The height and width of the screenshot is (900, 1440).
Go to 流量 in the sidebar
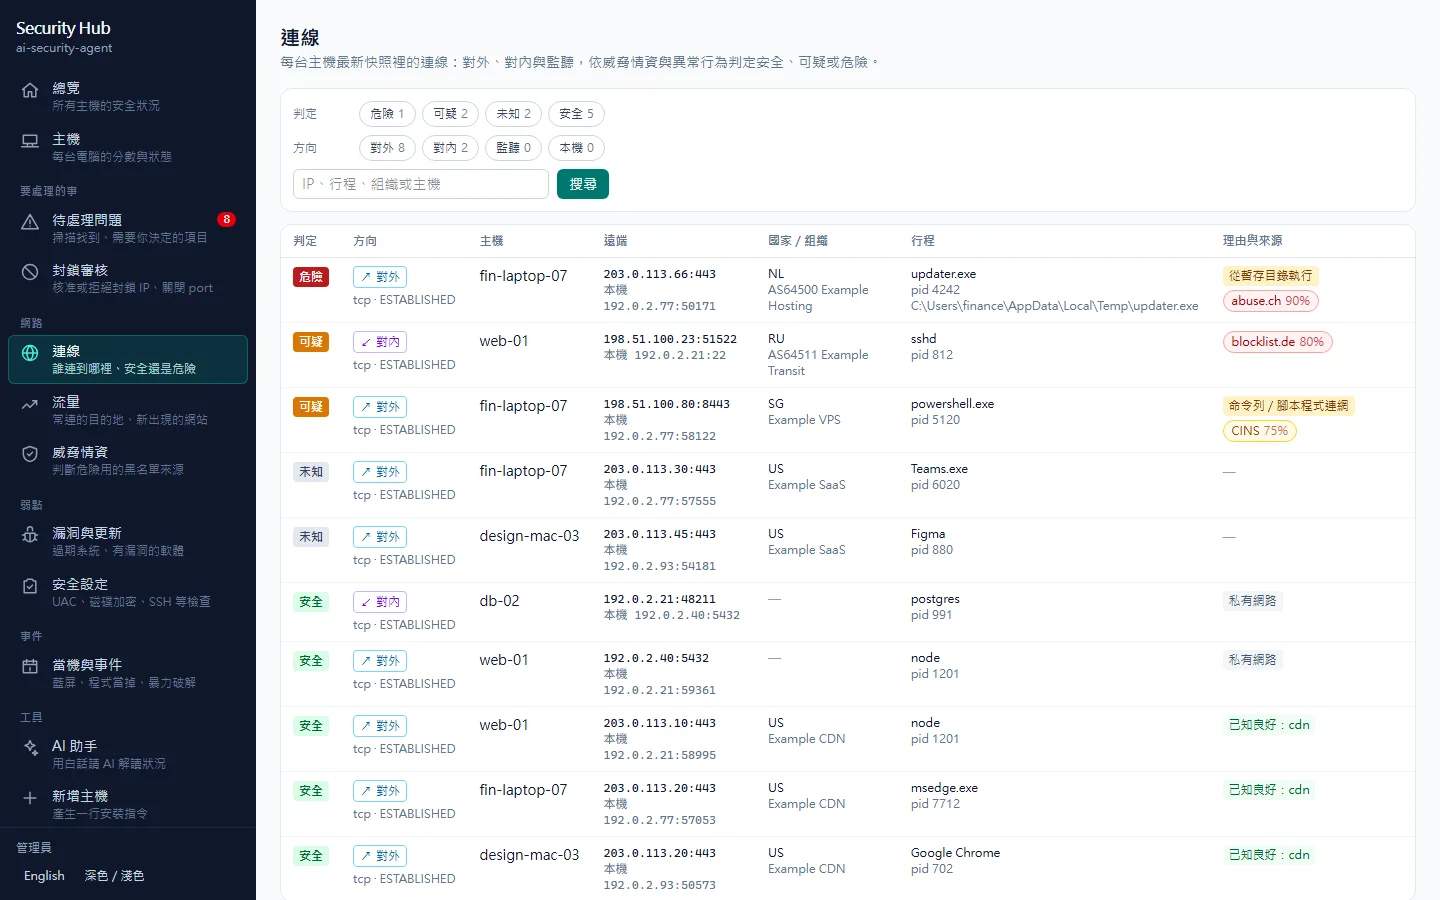[128, 410]
